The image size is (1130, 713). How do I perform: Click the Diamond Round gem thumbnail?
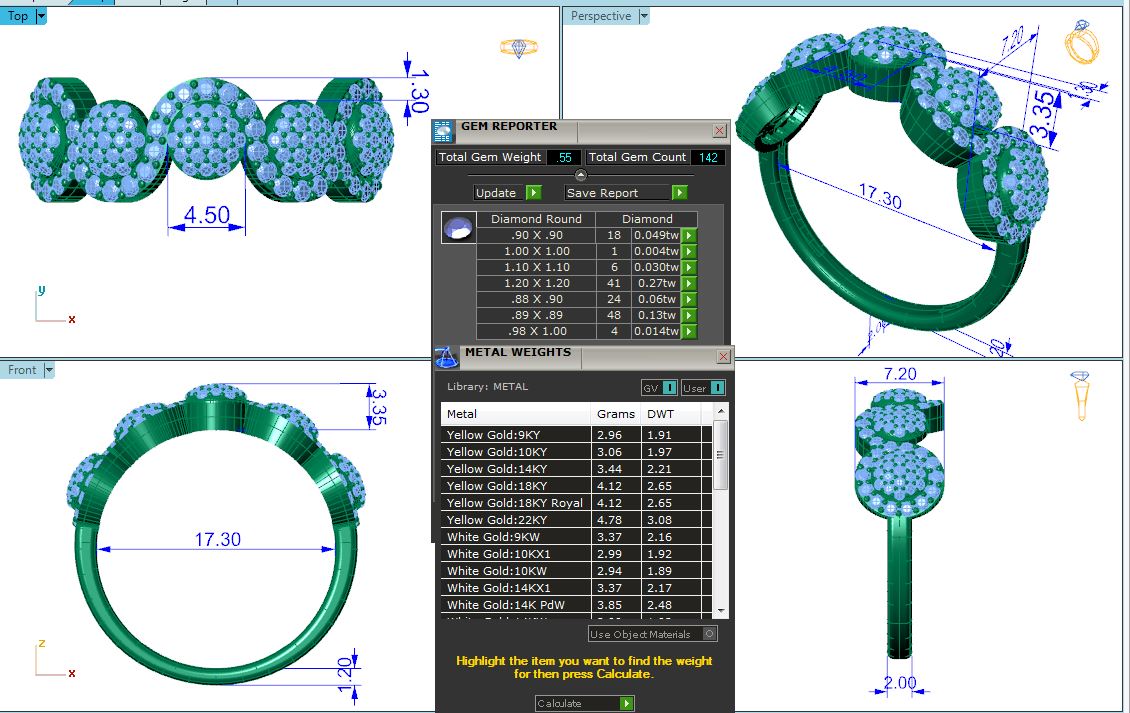click(x=458, y=228)
